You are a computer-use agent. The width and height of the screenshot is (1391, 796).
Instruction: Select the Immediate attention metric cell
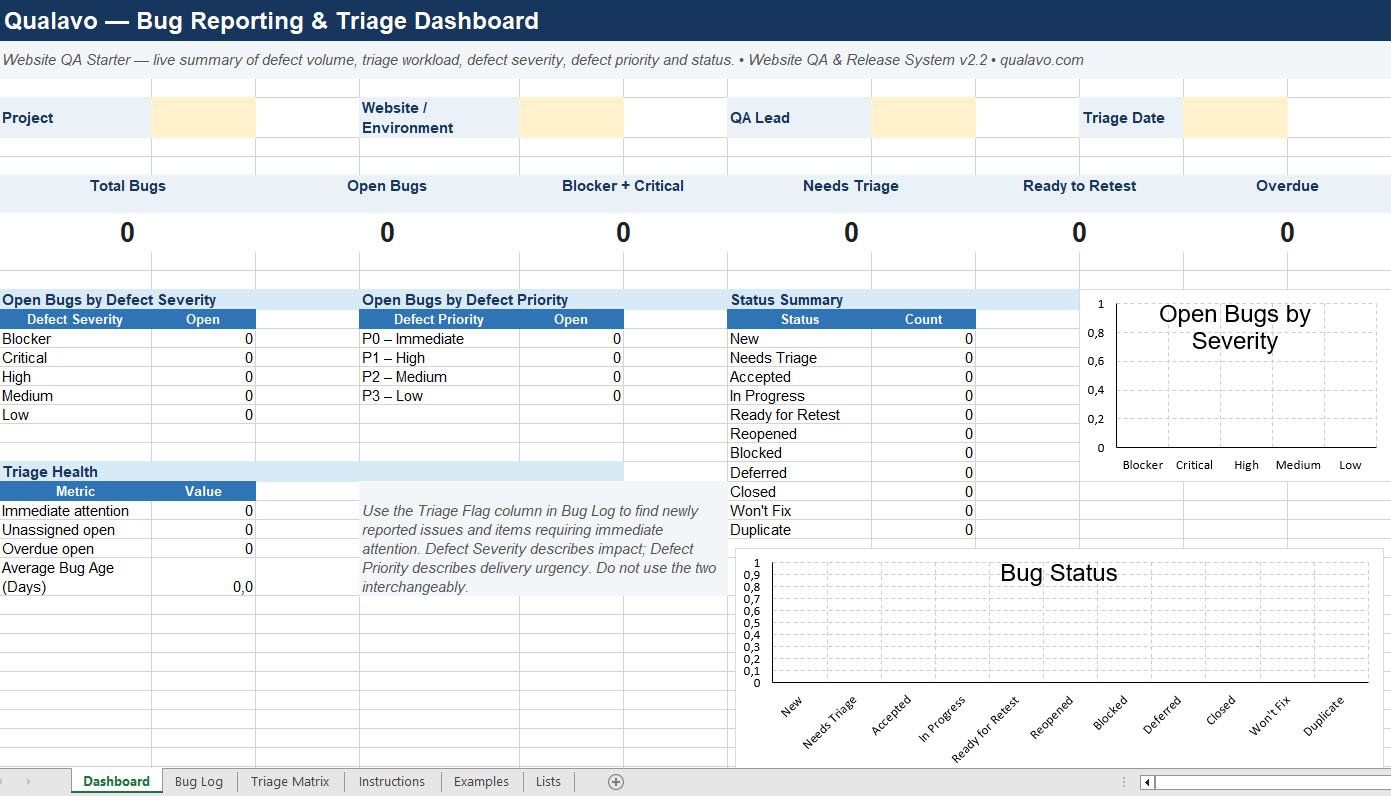pos(76,511)
